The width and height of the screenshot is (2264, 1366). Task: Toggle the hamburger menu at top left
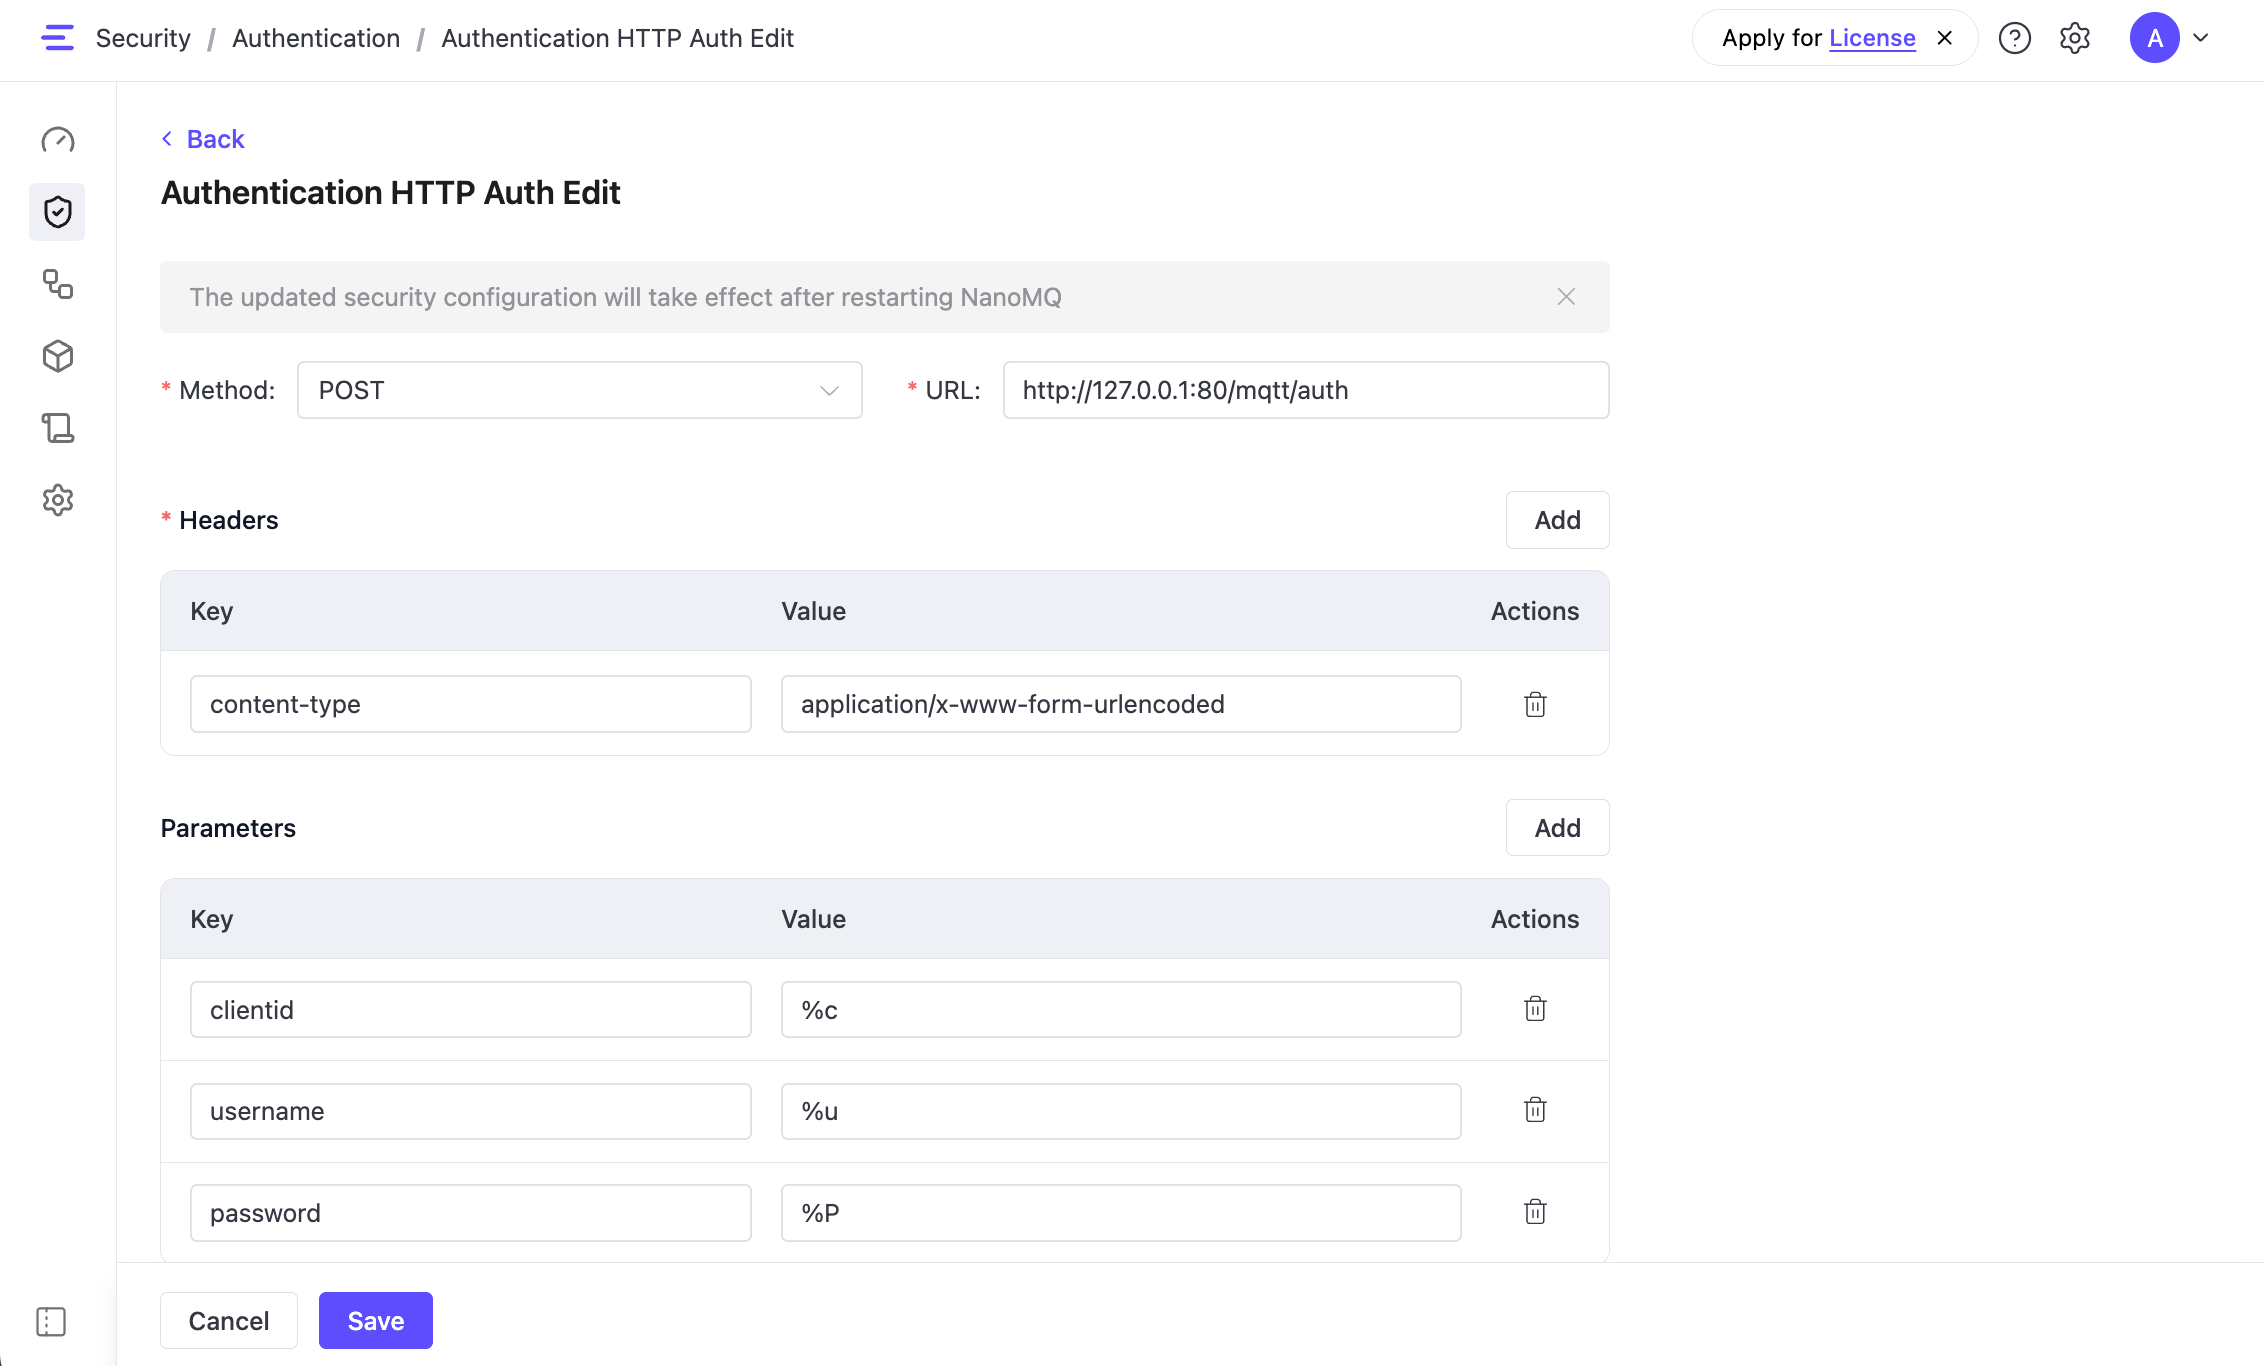click(x=58, y=38)
